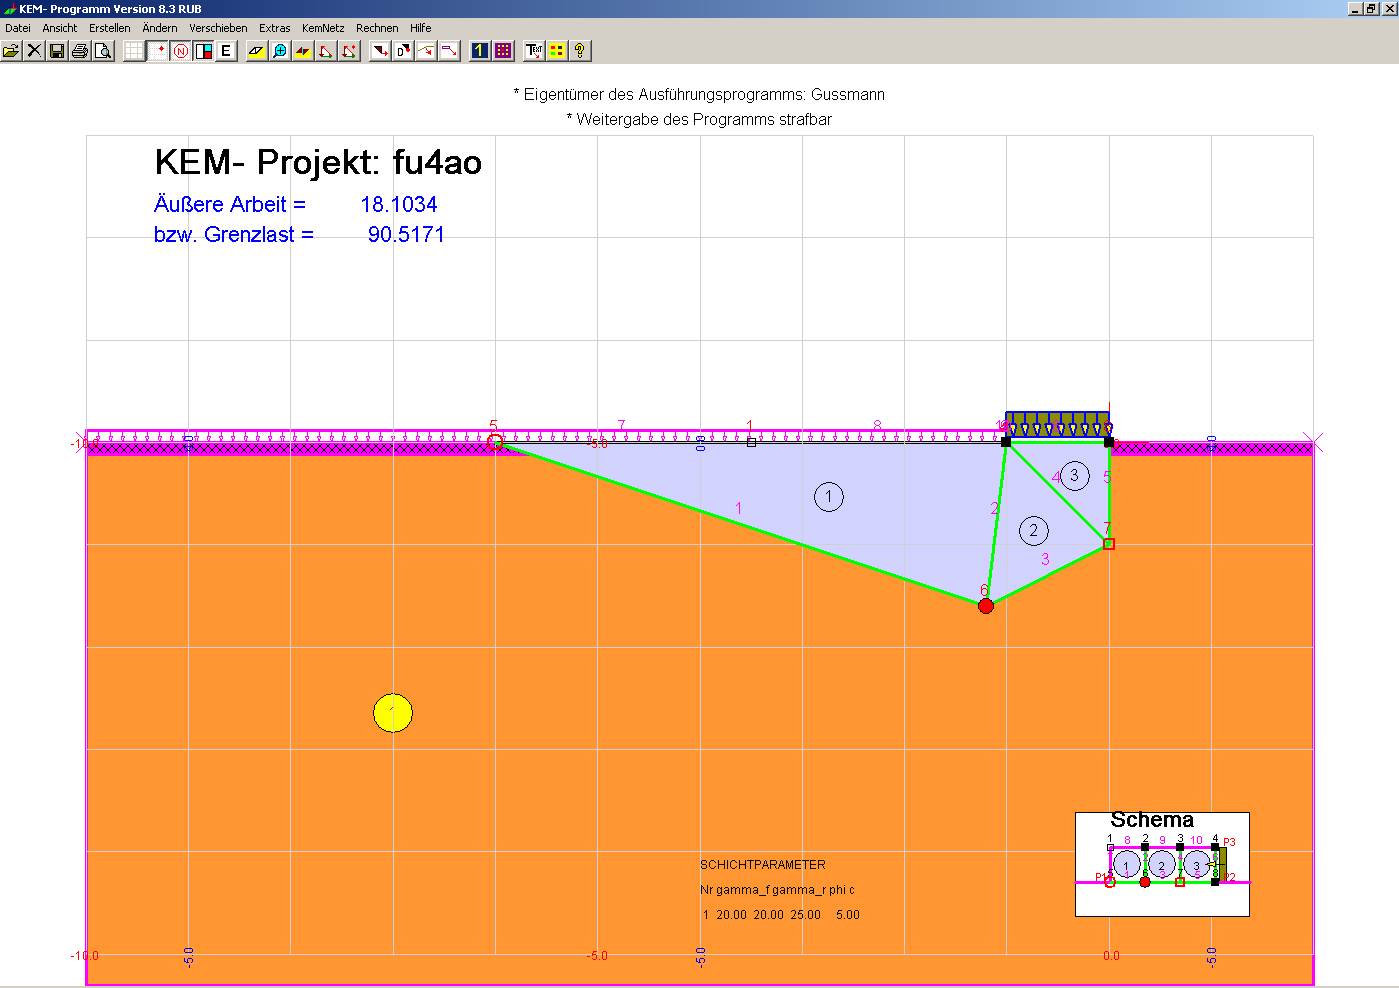Click the yellow number 1 icon
The image size is (1399, 988).
[480, 50]
